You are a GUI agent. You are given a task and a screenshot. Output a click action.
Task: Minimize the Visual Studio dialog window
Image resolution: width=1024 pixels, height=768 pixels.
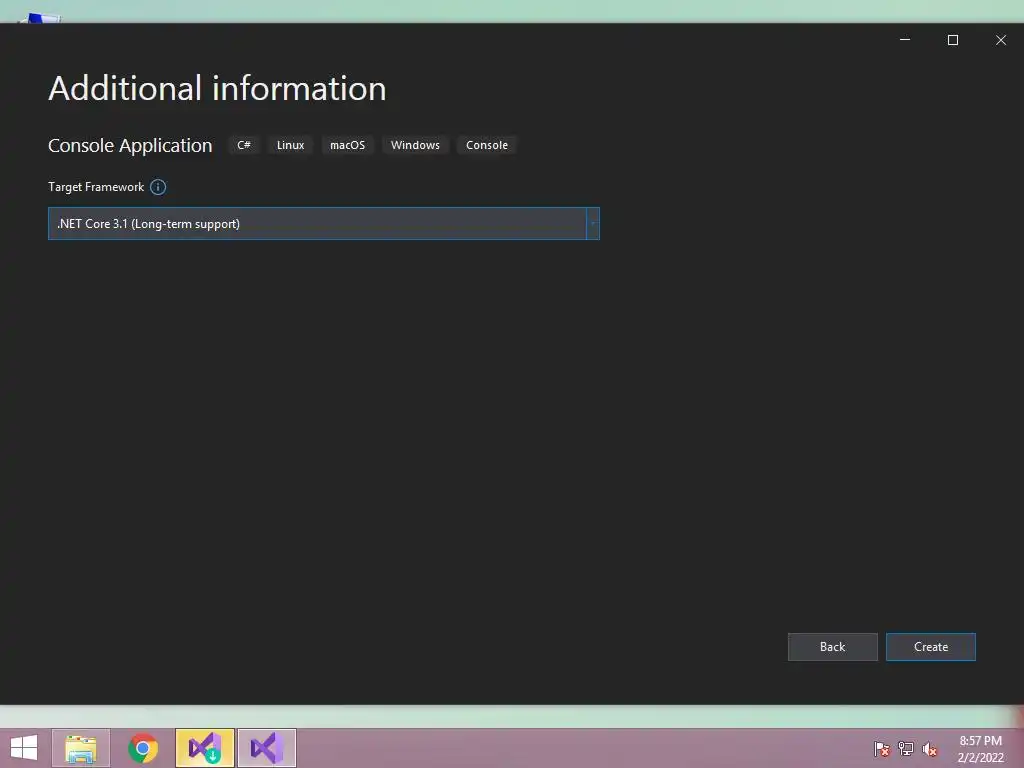coord(905,40)
